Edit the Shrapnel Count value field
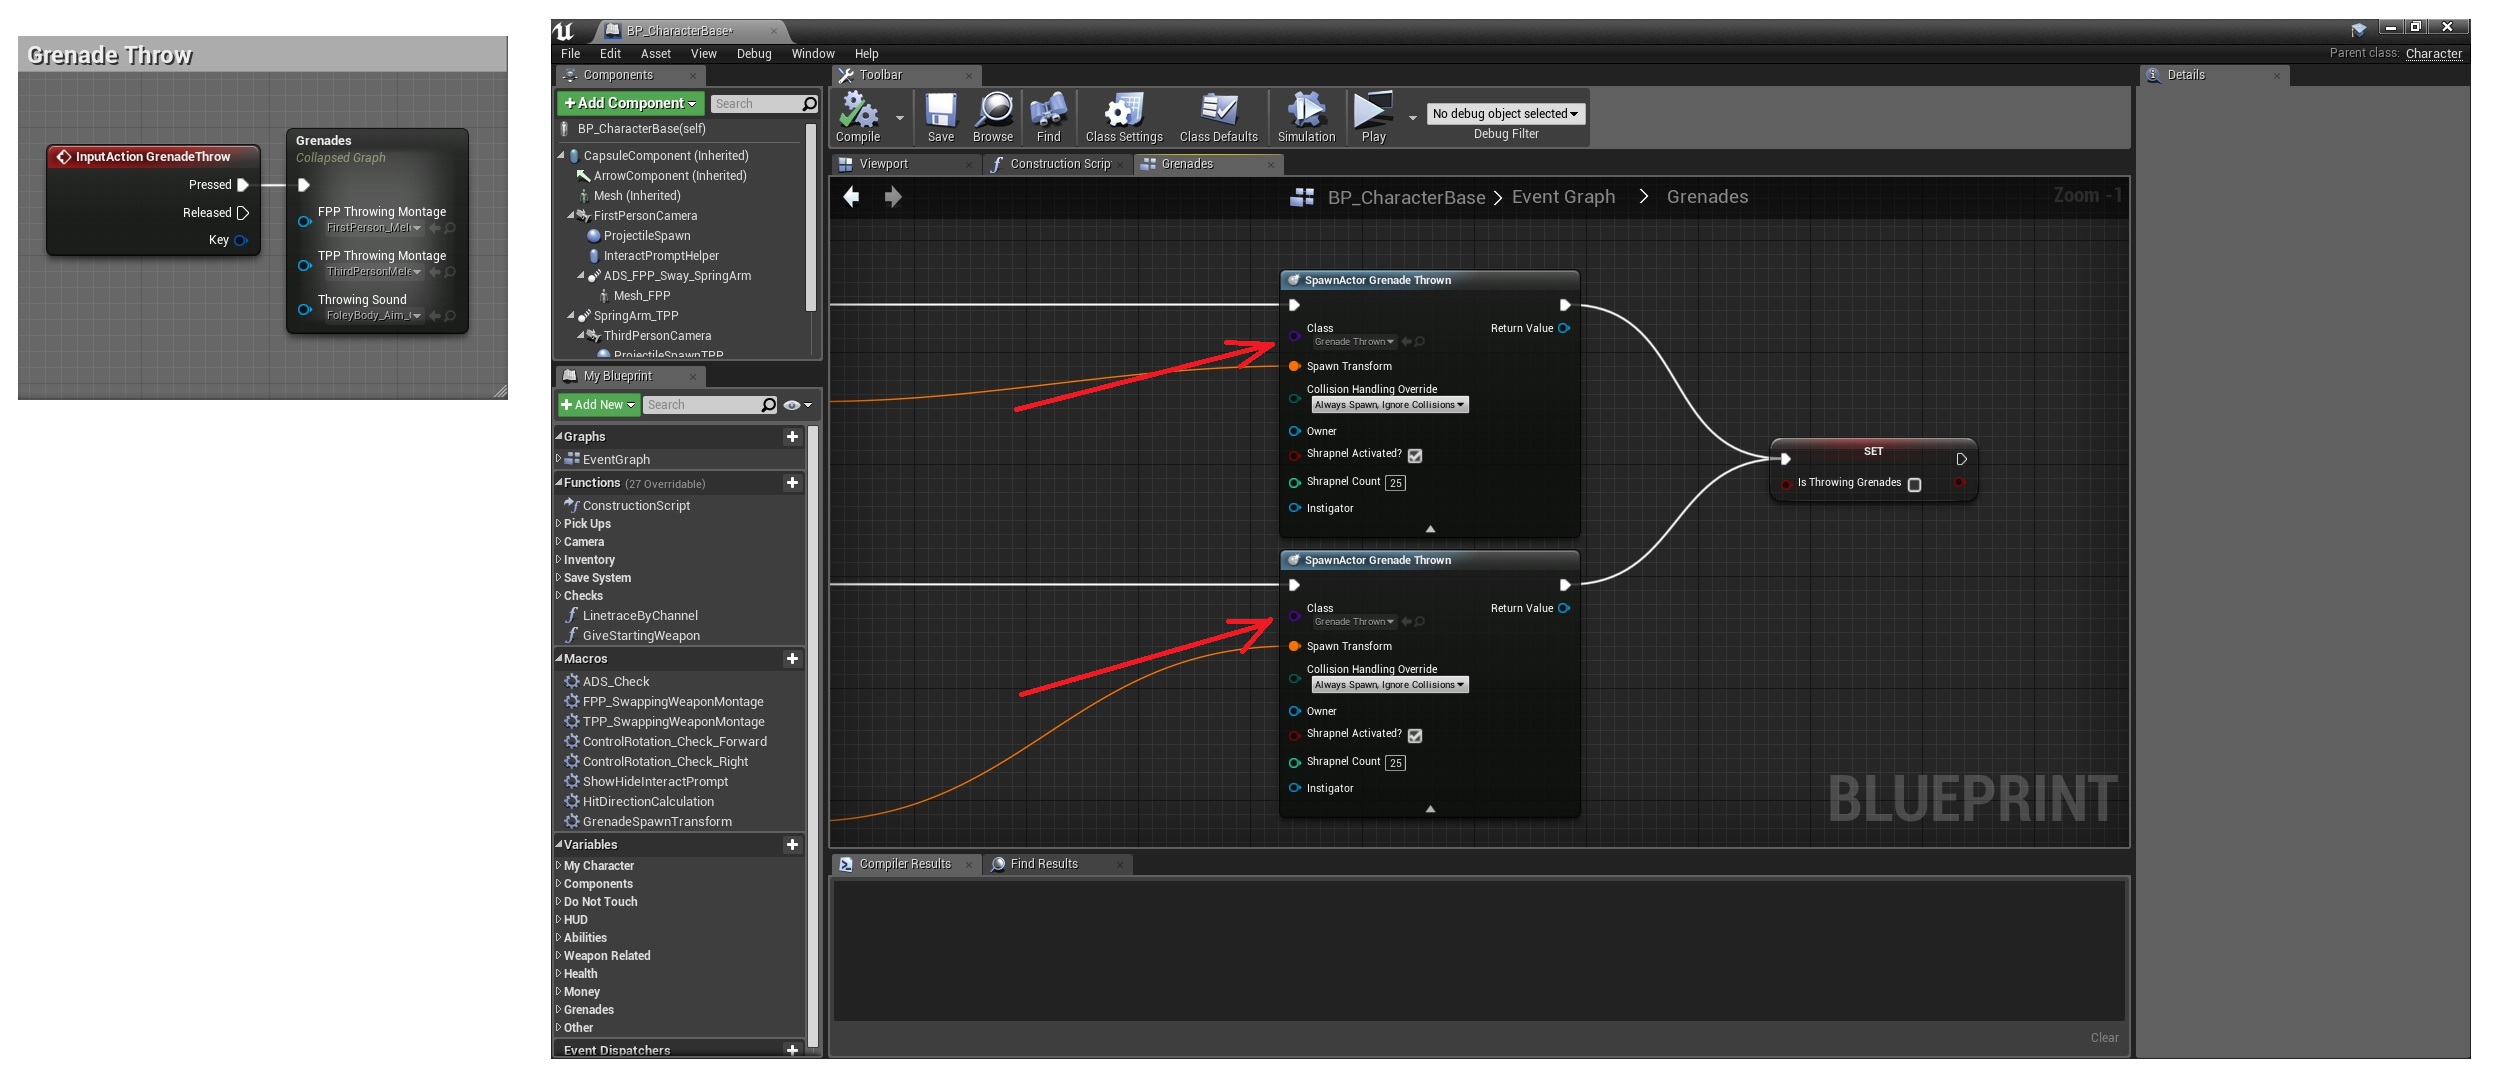Viewport: 2496px width, 1080px height. point(1395,482)
